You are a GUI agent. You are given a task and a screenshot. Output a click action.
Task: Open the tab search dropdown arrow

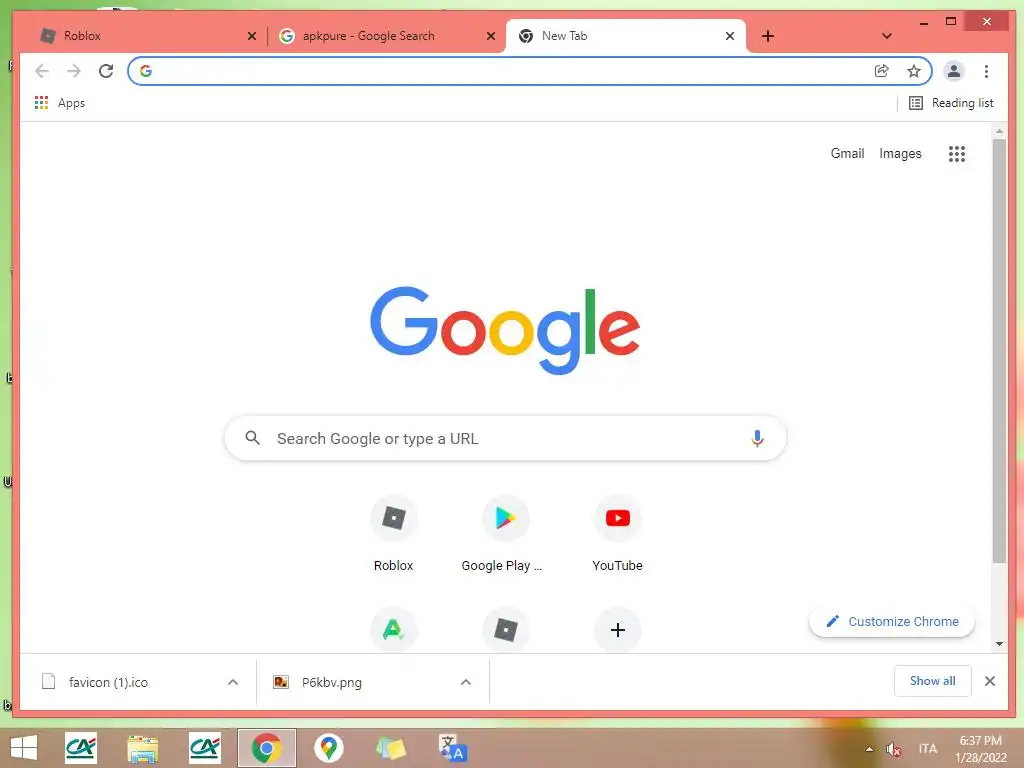(887, 36)
